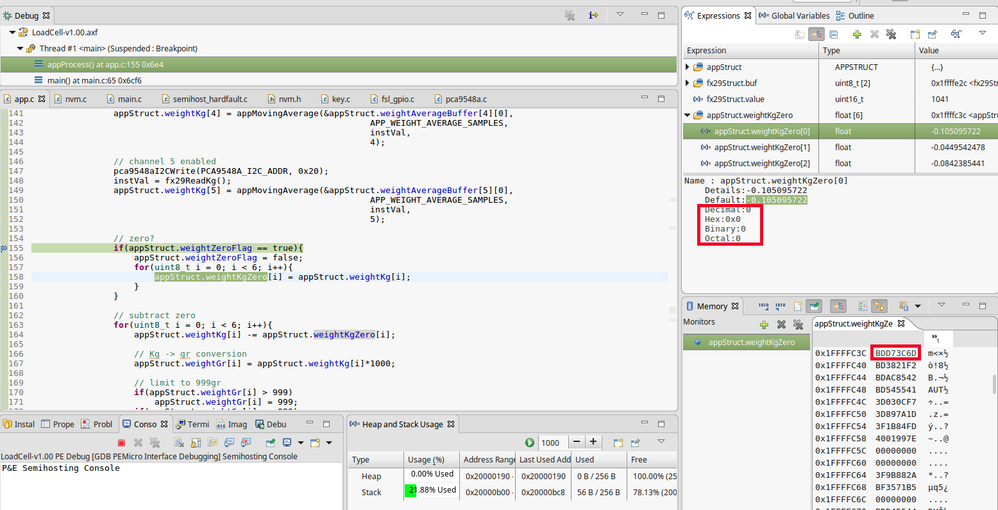Pin Expressions view to debug context
This screenshot has width=998, height=510.
(x=932, y=34)
